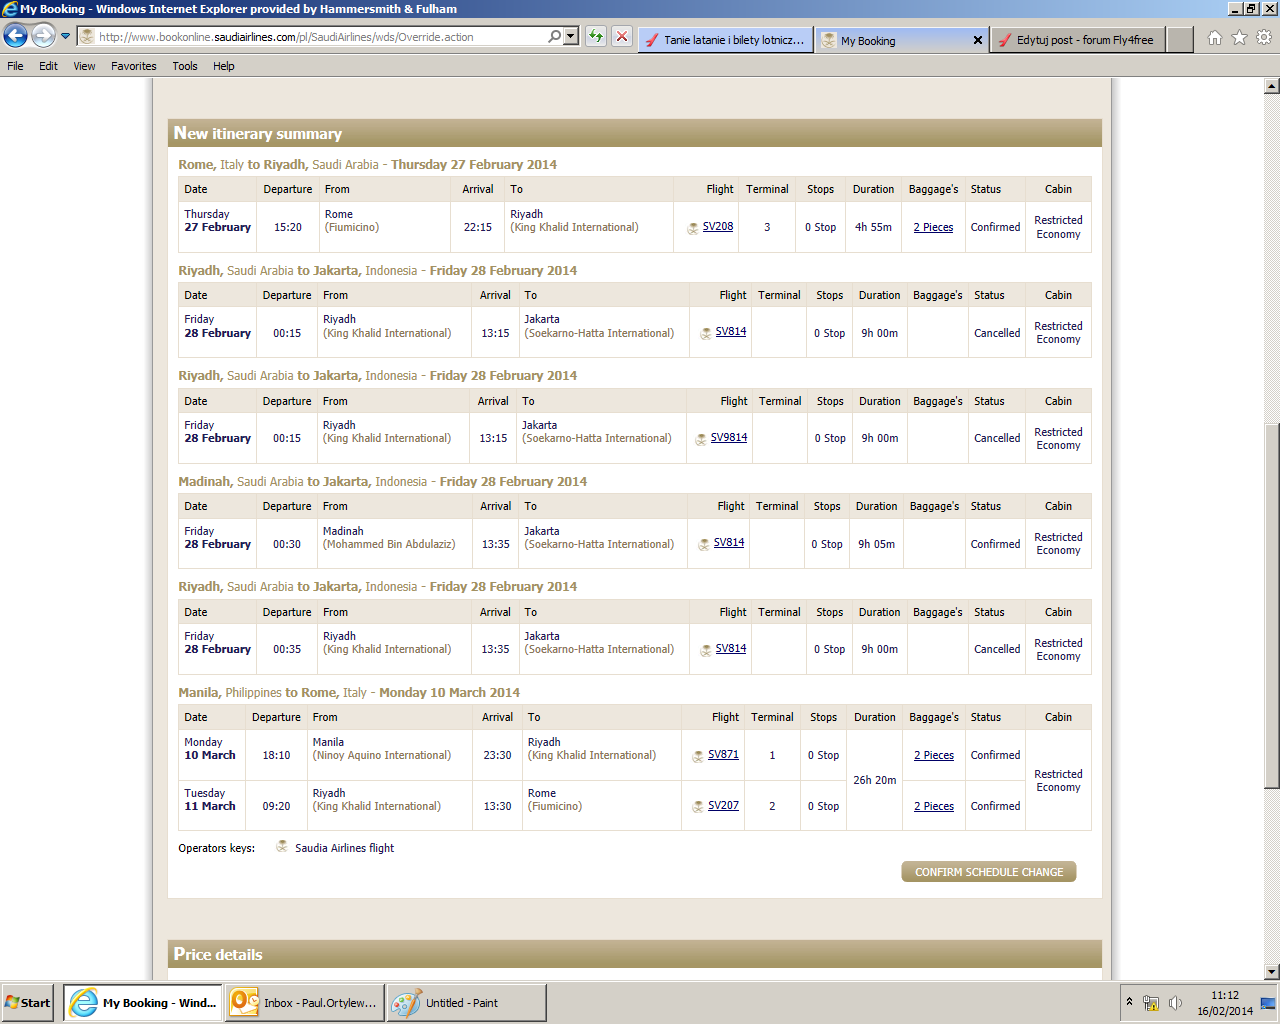The height and width of the screenshot is (1024, 1280).
Task: Click '4h 55m' duration cell
Action: (x=873, y=228)
